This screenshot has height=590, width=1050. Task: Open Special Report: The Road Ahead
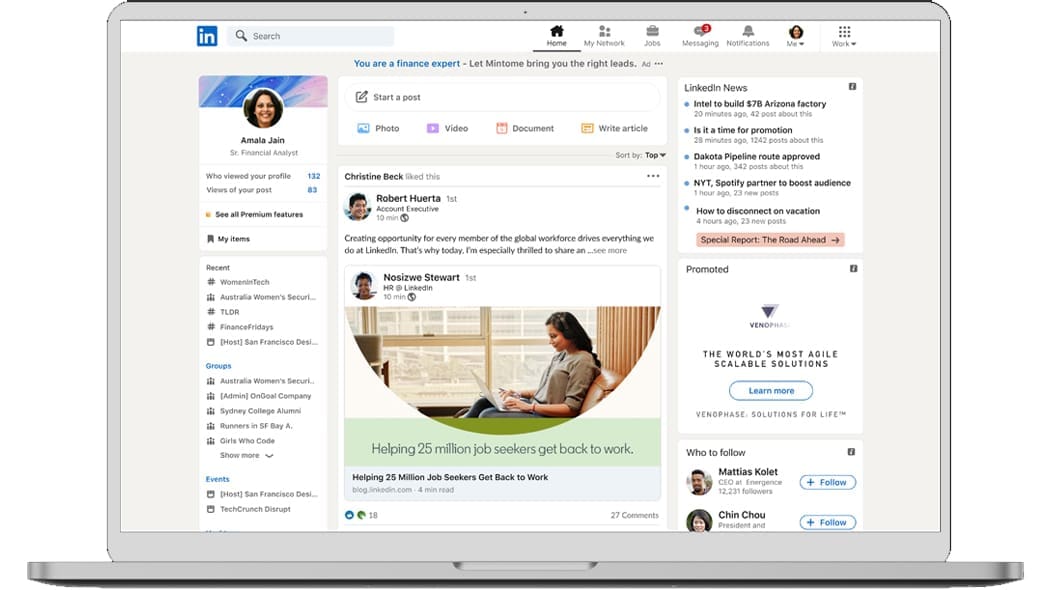tap(770, 240)
